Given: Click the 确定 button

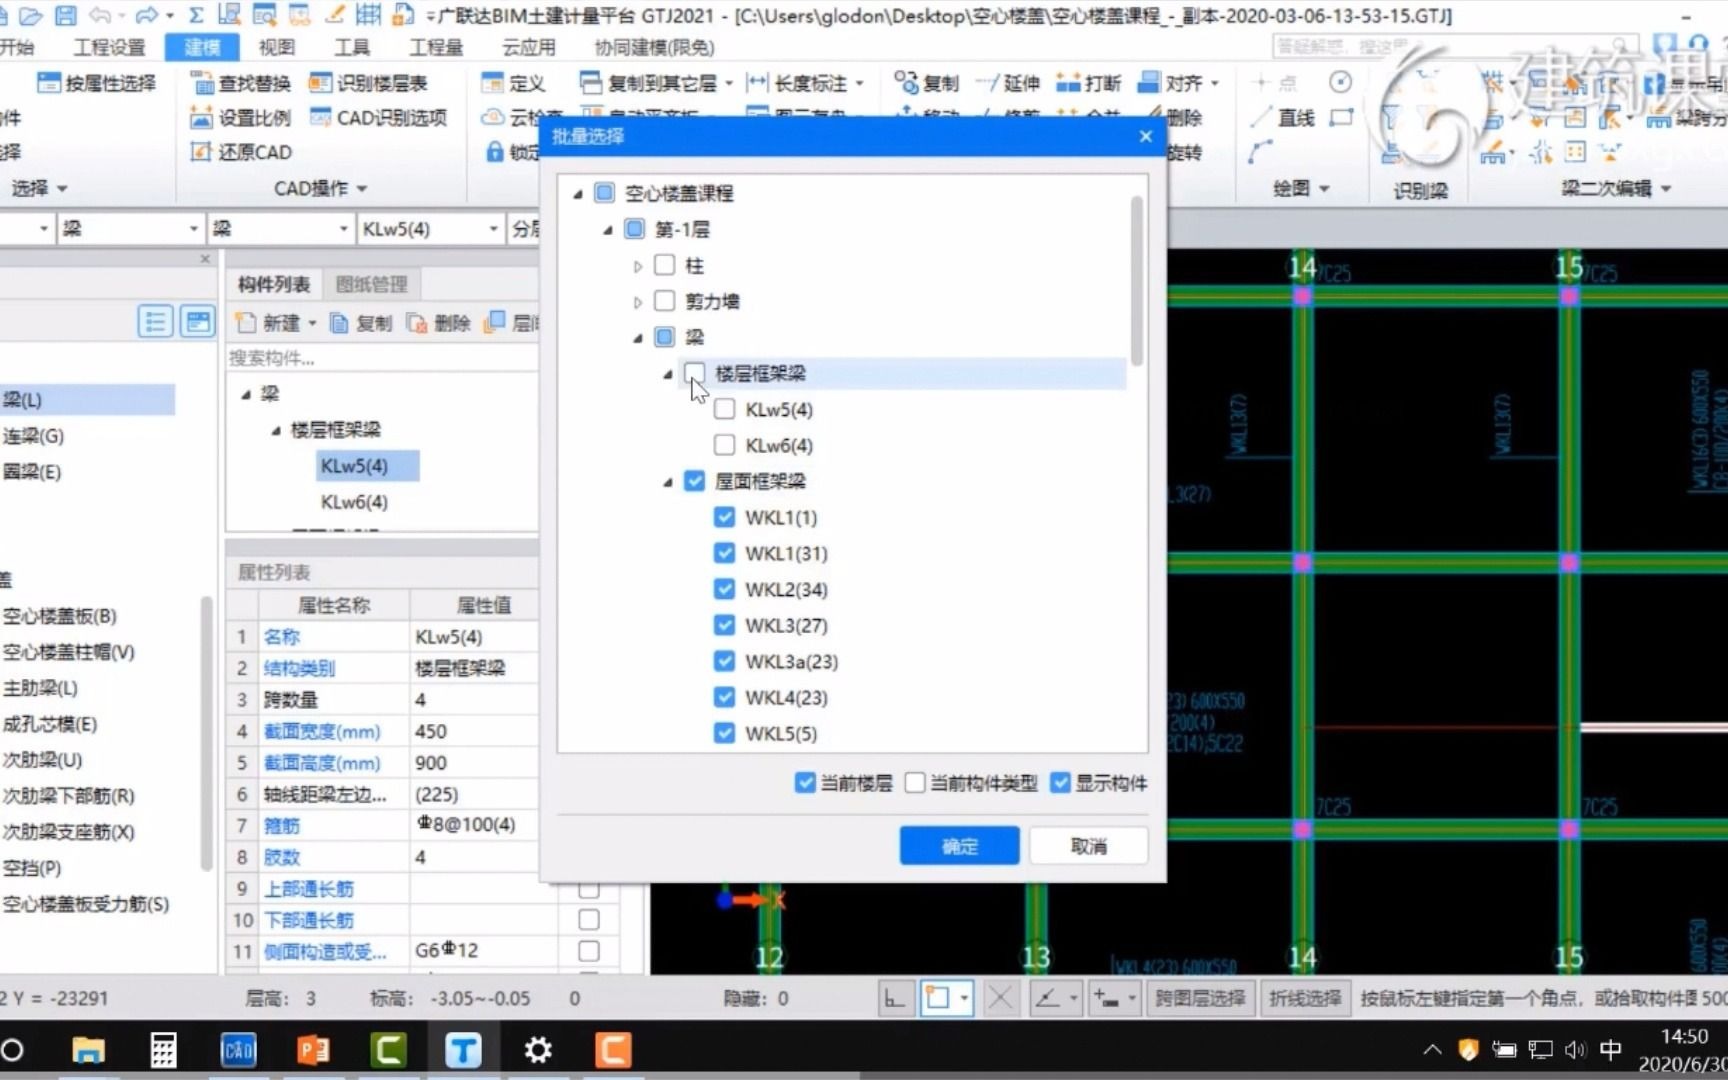Looking at the screenshot, I should pos(959,846).
